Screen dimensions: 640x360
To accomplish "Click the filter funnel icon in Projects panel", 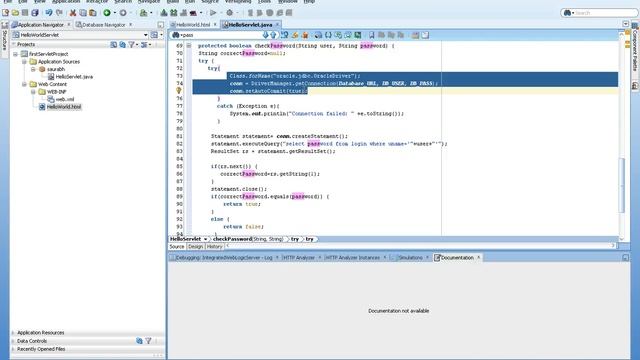I will (131, 44).
